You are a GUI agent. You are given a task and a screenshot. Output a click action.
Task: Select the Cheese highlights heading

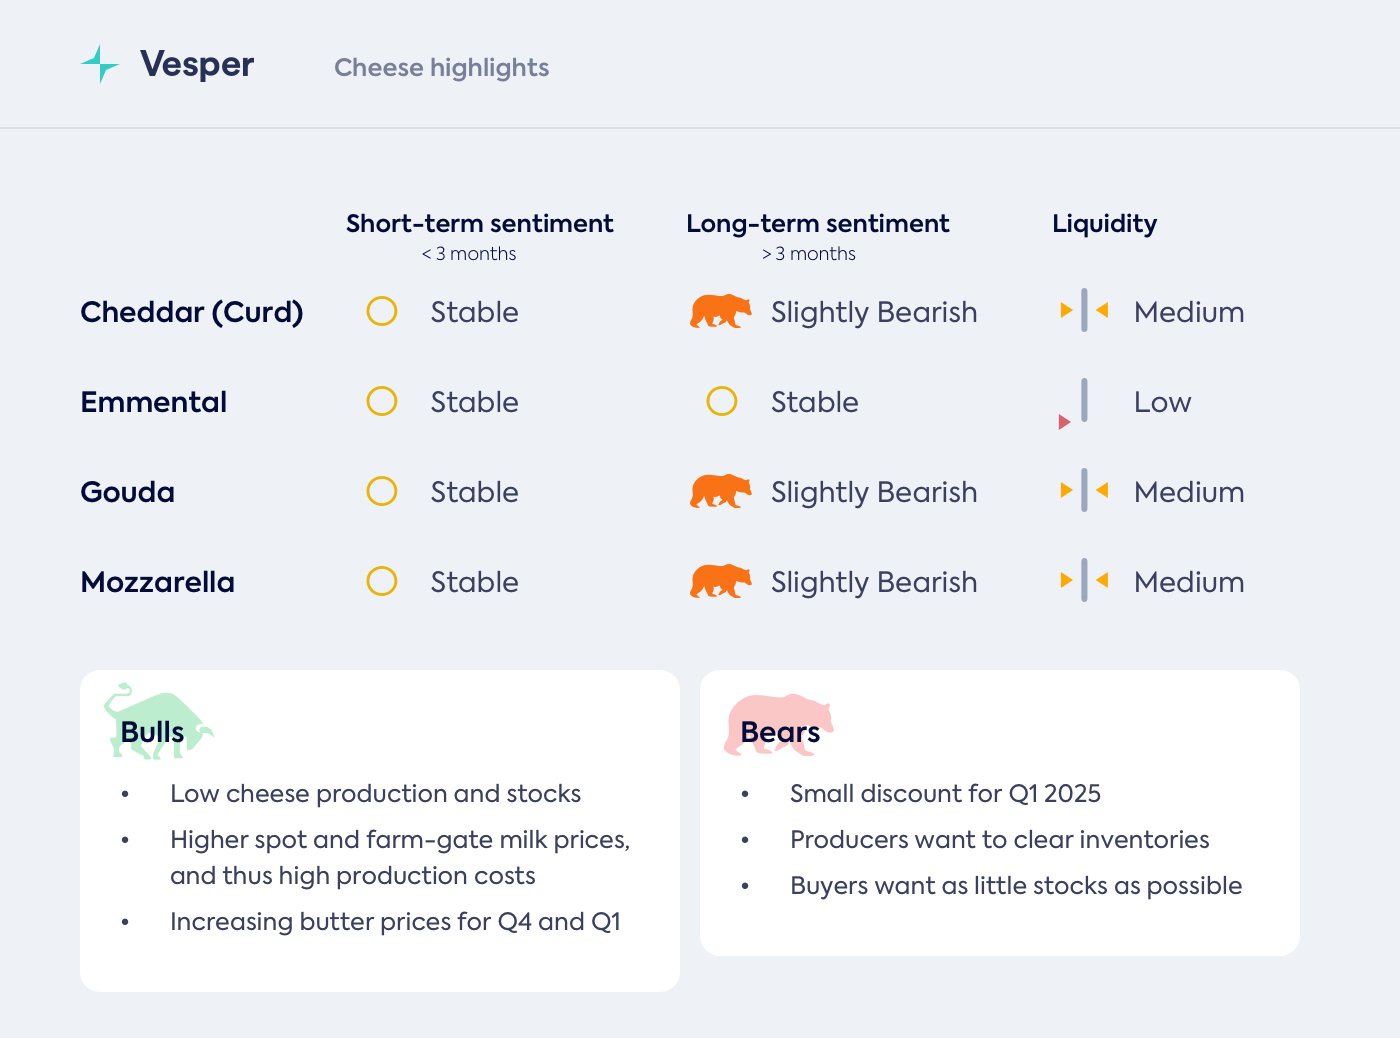[441, 68]
